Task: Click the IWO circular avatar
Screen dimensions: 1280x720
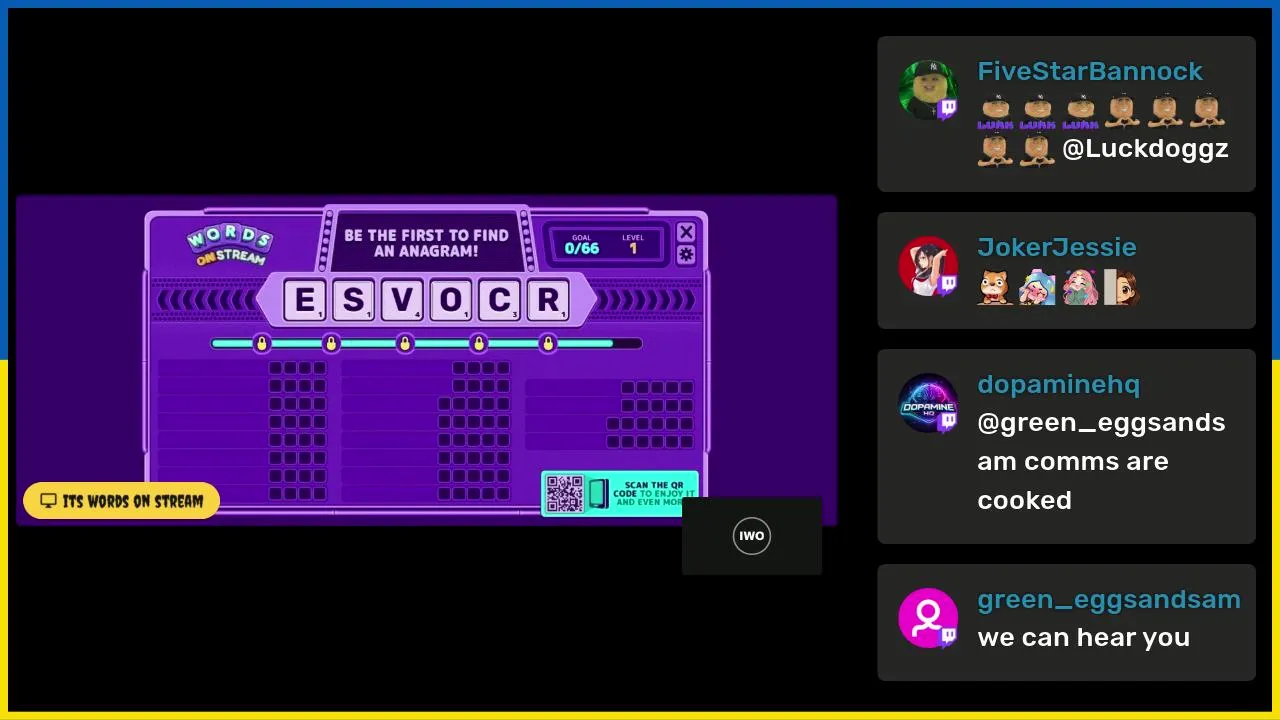Action: click(x=752, y=536)
